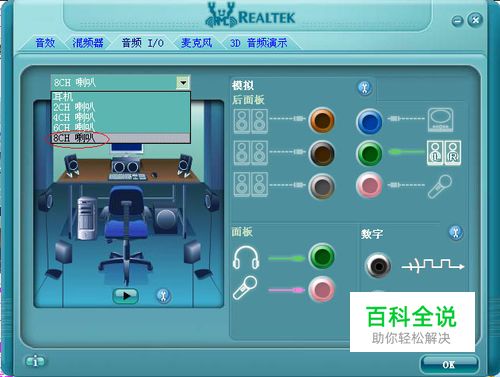Click the L R front speakers icon

click(444, 153)
